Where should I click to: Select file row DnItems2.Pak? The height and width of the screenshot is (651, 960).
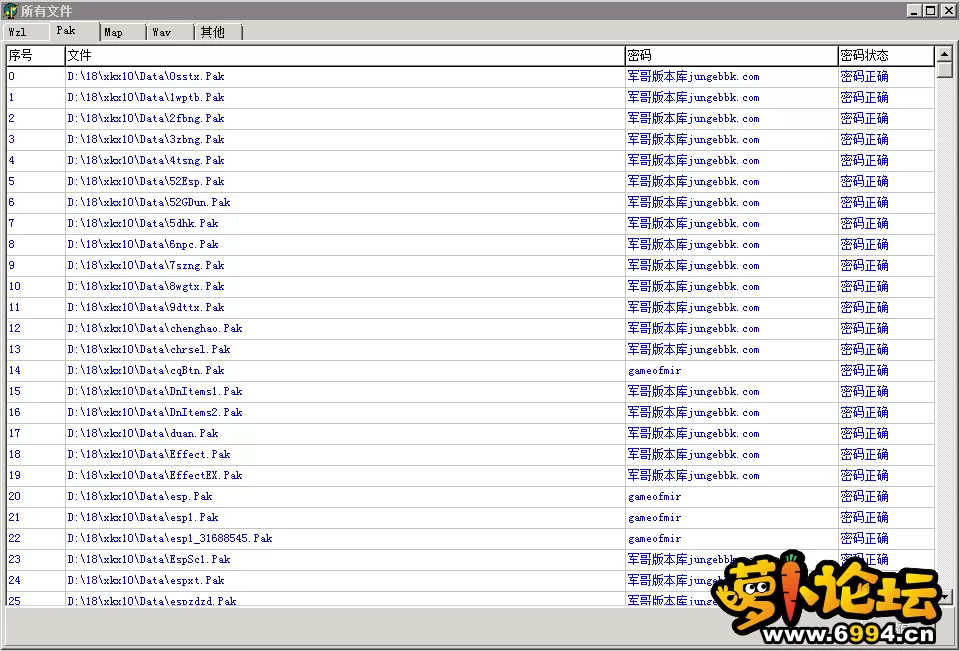(x=470, y=412)
